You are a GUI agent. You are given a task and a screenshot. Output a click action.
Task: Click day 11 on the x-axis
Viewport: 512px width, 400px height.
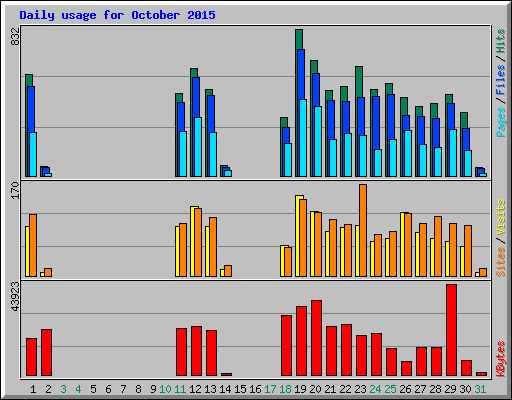click(180, 389)
